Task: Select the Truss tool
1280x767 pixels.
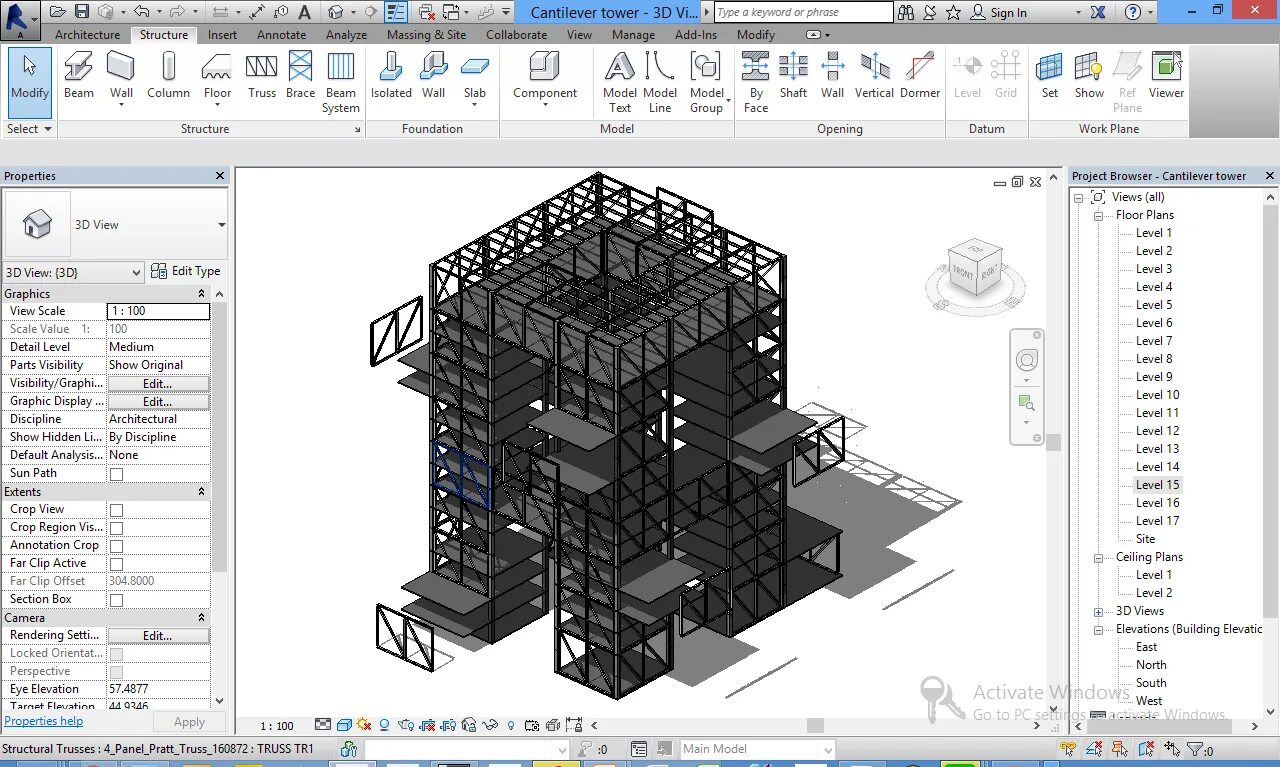Action: tap(261, 75)
